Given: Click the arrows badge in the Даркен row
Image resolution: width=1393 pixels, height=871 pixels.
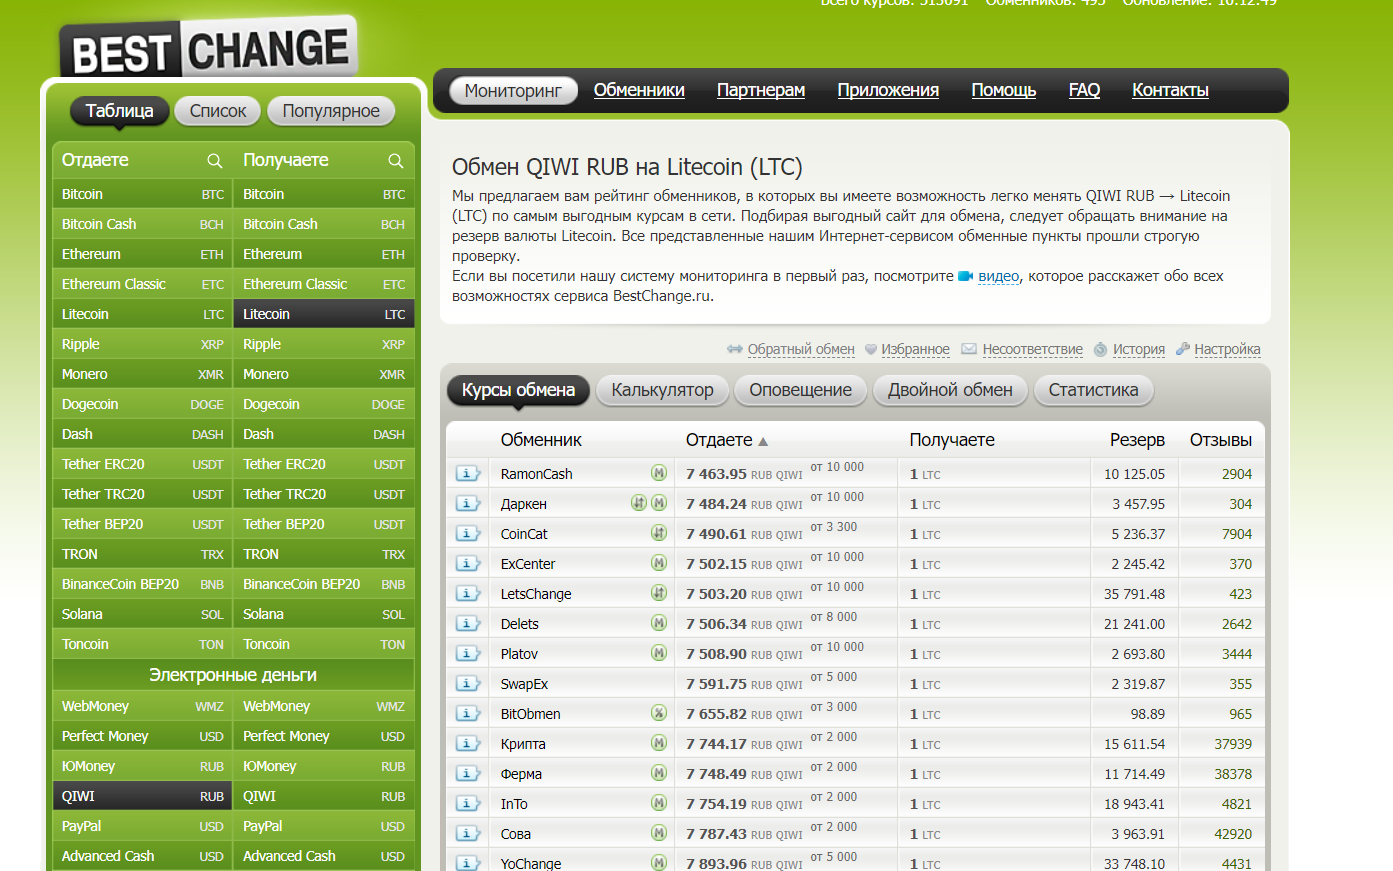Looking at the screenshot, I should [639, 503].
